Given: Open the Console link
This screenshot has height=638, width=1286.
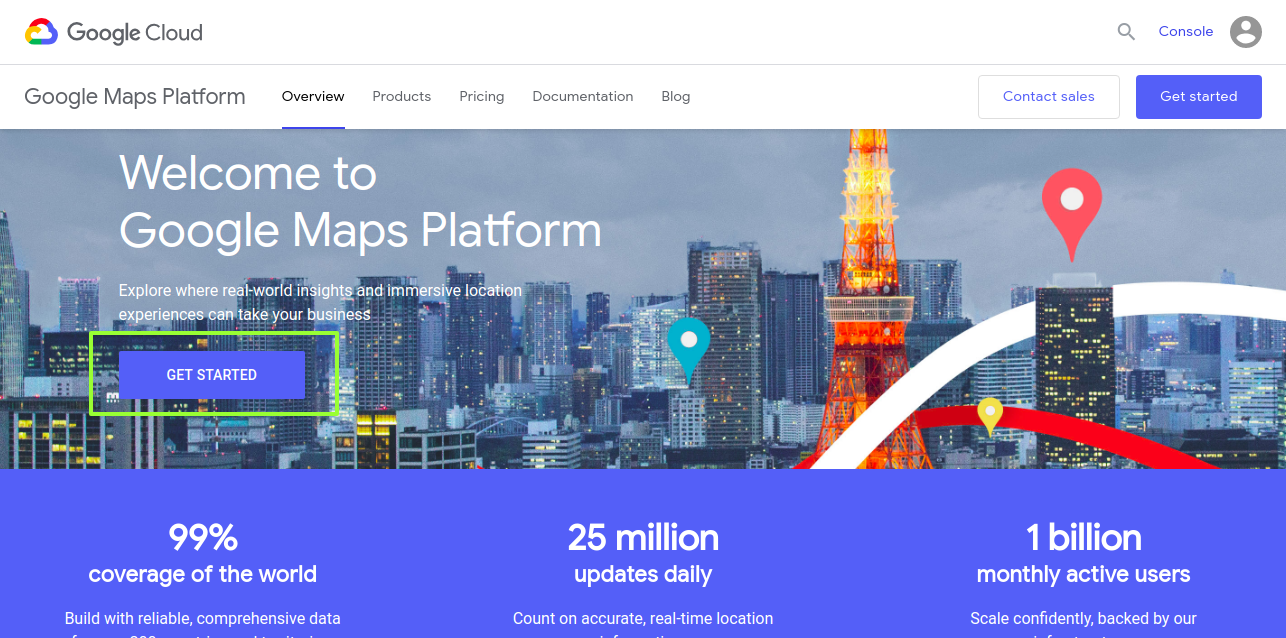Looking at the screenshot, I should pos(1185,32).
